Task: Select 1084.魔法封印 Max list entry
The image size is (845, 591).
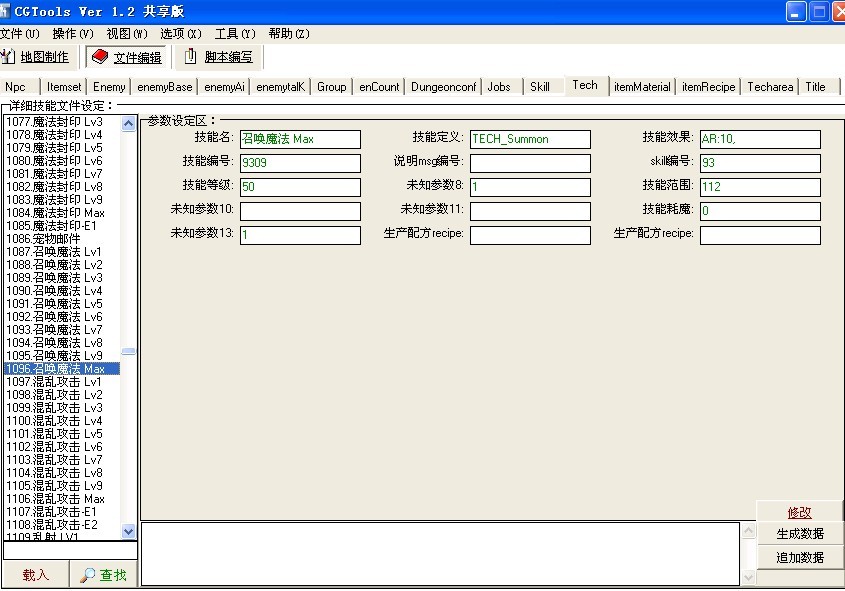Action: click(x=55, y=213)
